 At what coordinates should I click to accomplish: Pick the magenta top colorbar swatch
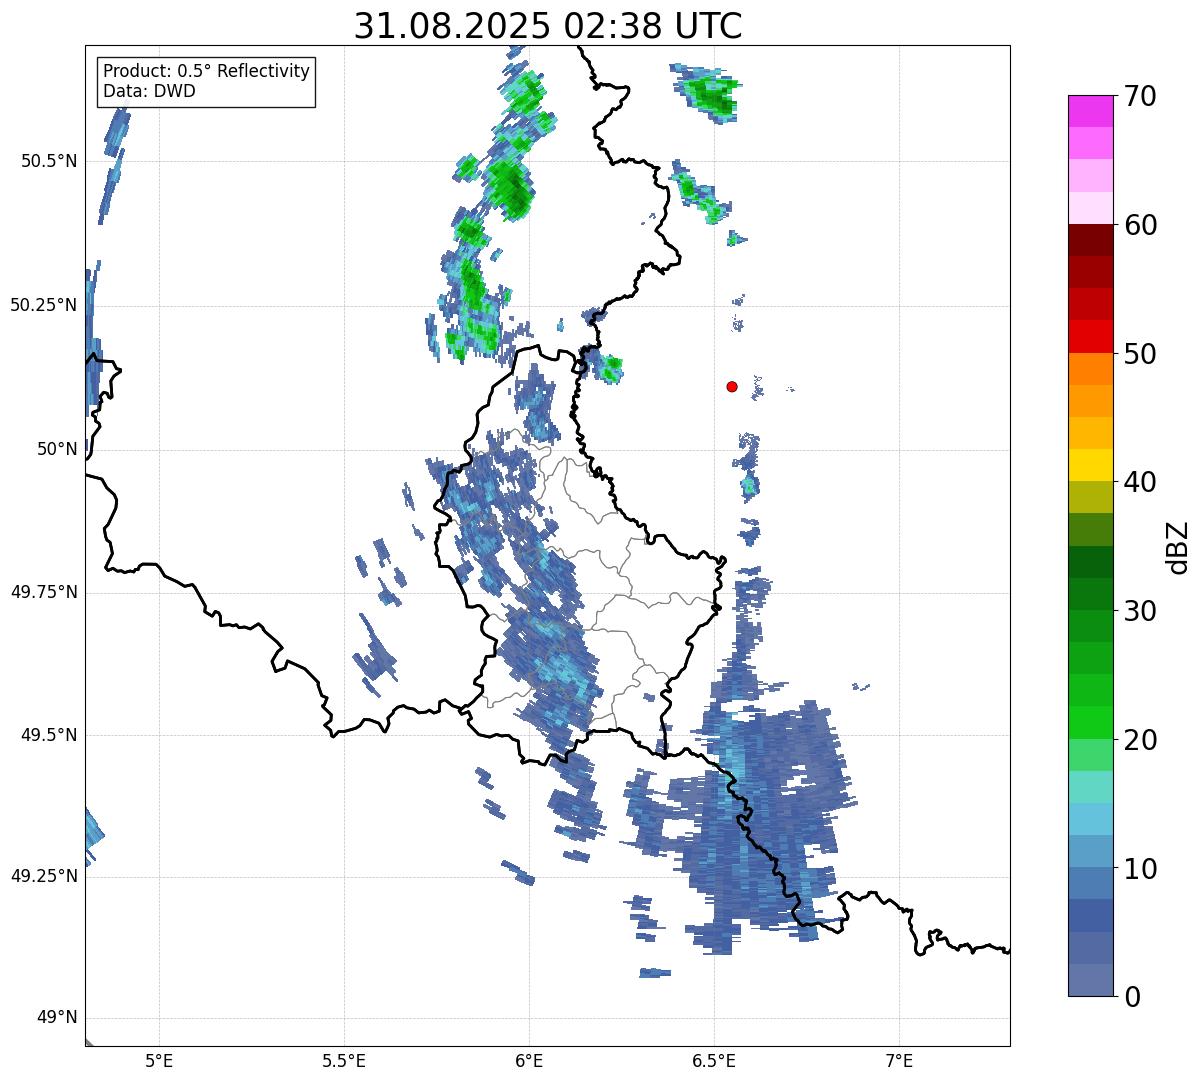point(1091,111)
